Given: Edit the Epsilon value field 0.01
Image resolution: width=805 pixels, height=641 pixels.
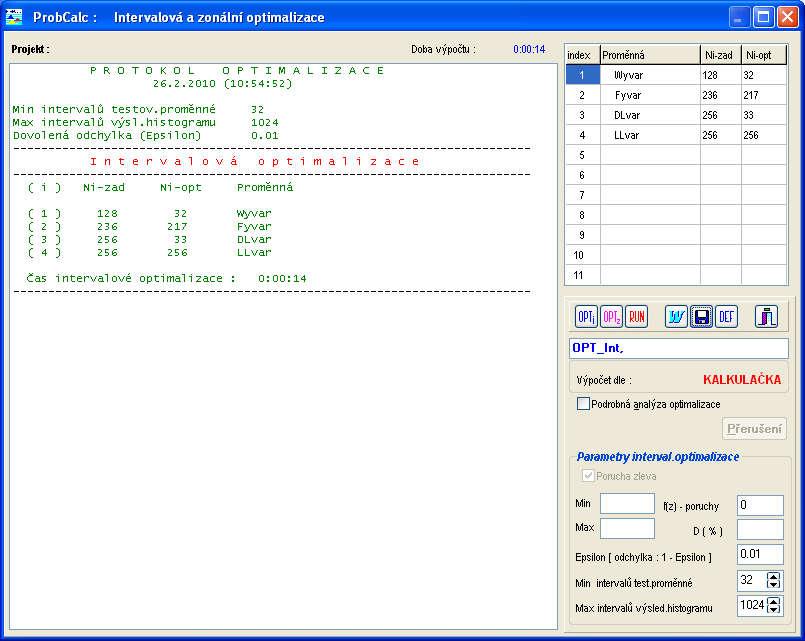Looking at the screenshot, I should (760, 554).
